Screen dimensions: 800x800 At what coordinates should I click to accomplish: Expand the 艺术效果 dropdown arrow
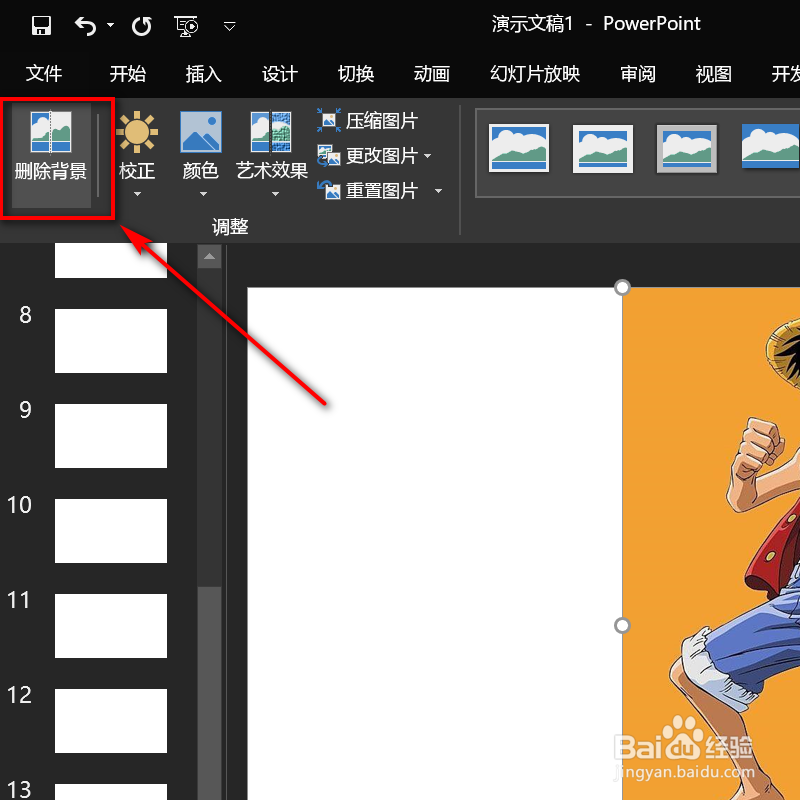(x=275, y=194)
